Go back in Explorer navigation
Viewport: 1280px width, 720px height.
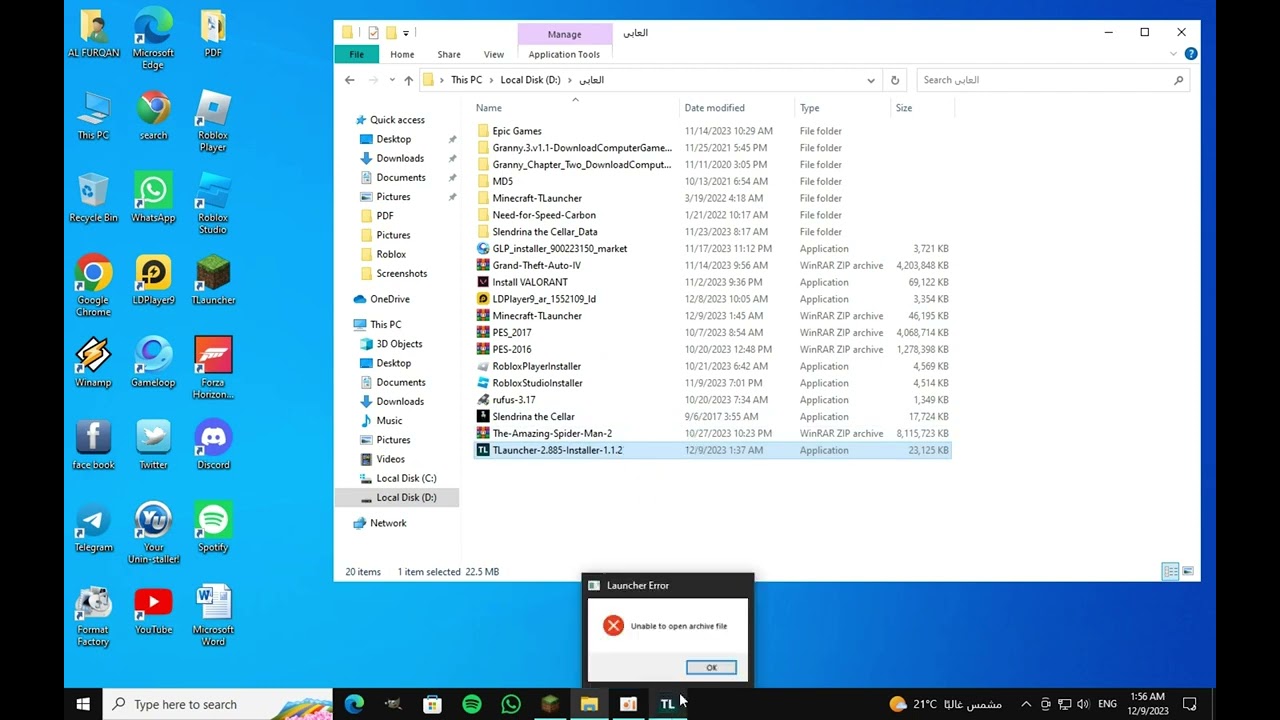pyautogui.click(x=349, y=80)
